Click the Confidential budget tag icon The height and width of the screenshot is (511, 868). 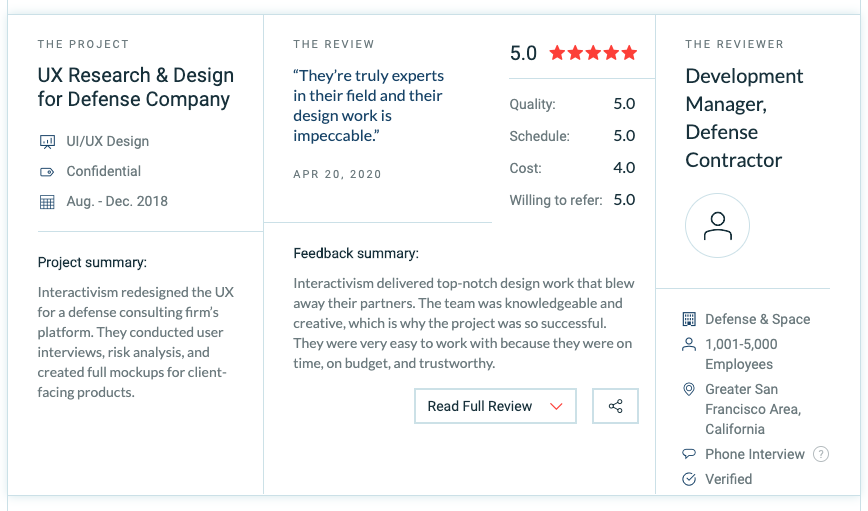pyautogui.click(x=47, y=172)
